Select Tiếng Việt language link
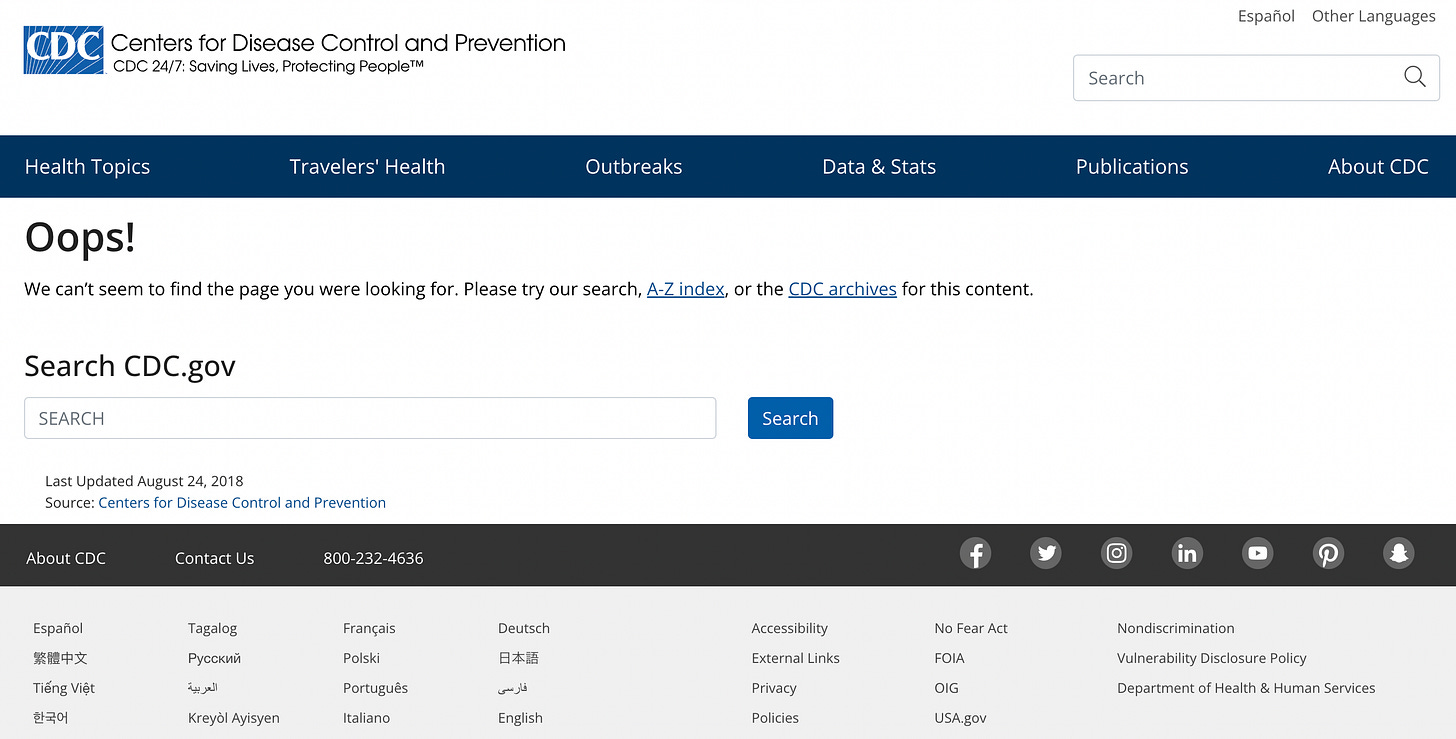 click(x=64, y=688)
